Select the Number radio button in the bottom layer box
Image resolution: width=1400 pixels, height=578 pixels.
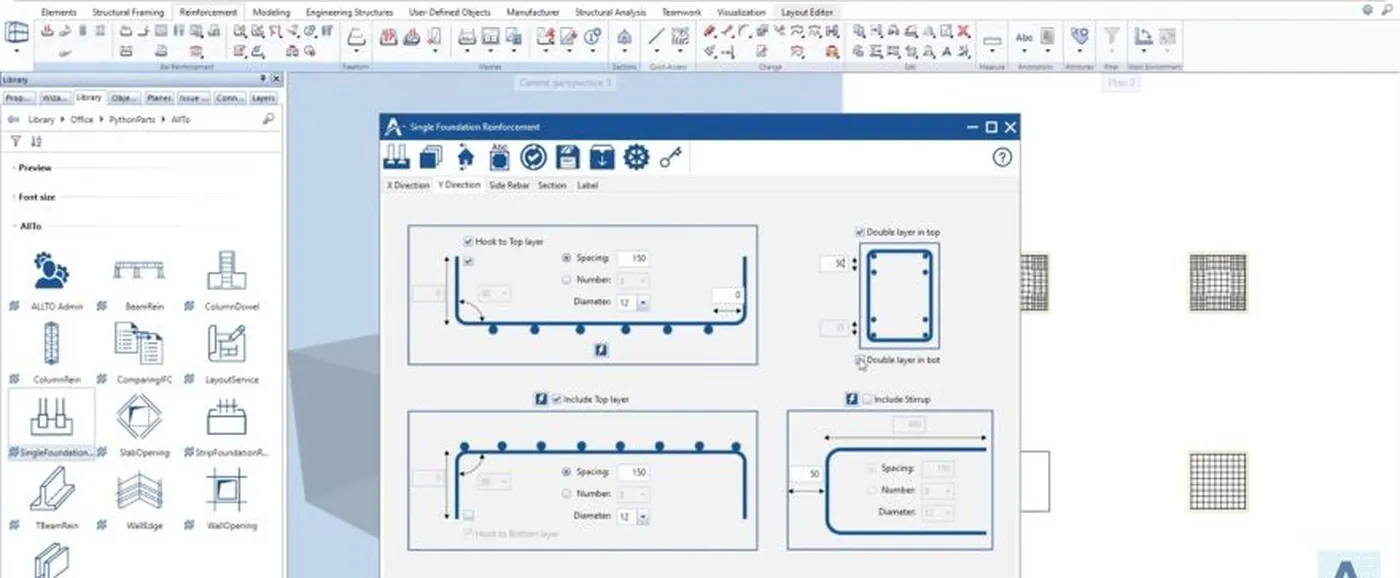click(x=567, y=280)
